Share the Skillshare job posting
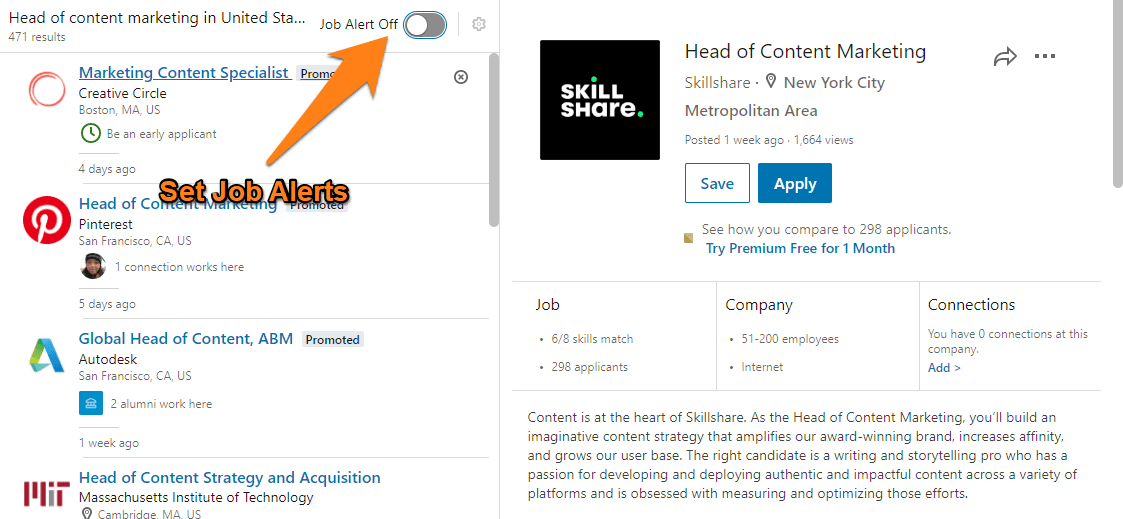The width and height of the screenshot is (1123, 519). coord(1004,57)
